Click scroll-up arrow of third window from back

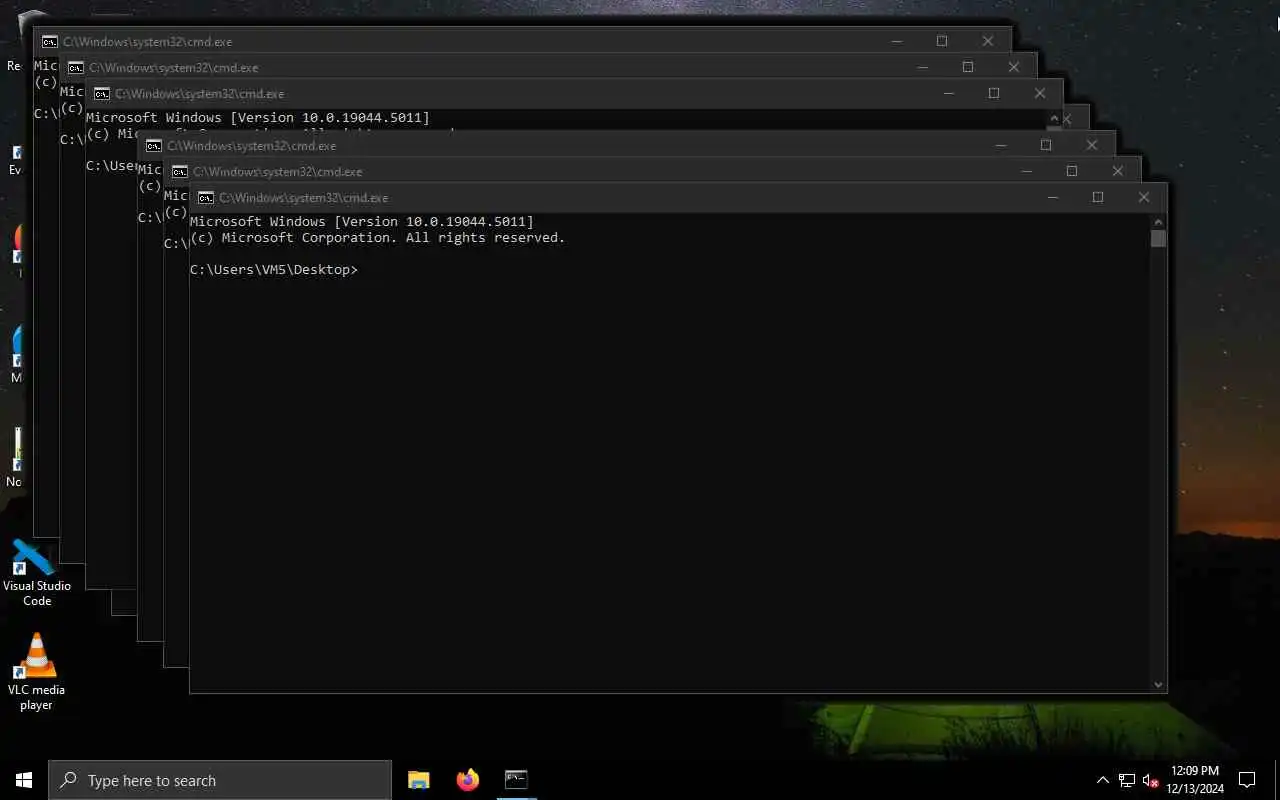click(1054, 117)
